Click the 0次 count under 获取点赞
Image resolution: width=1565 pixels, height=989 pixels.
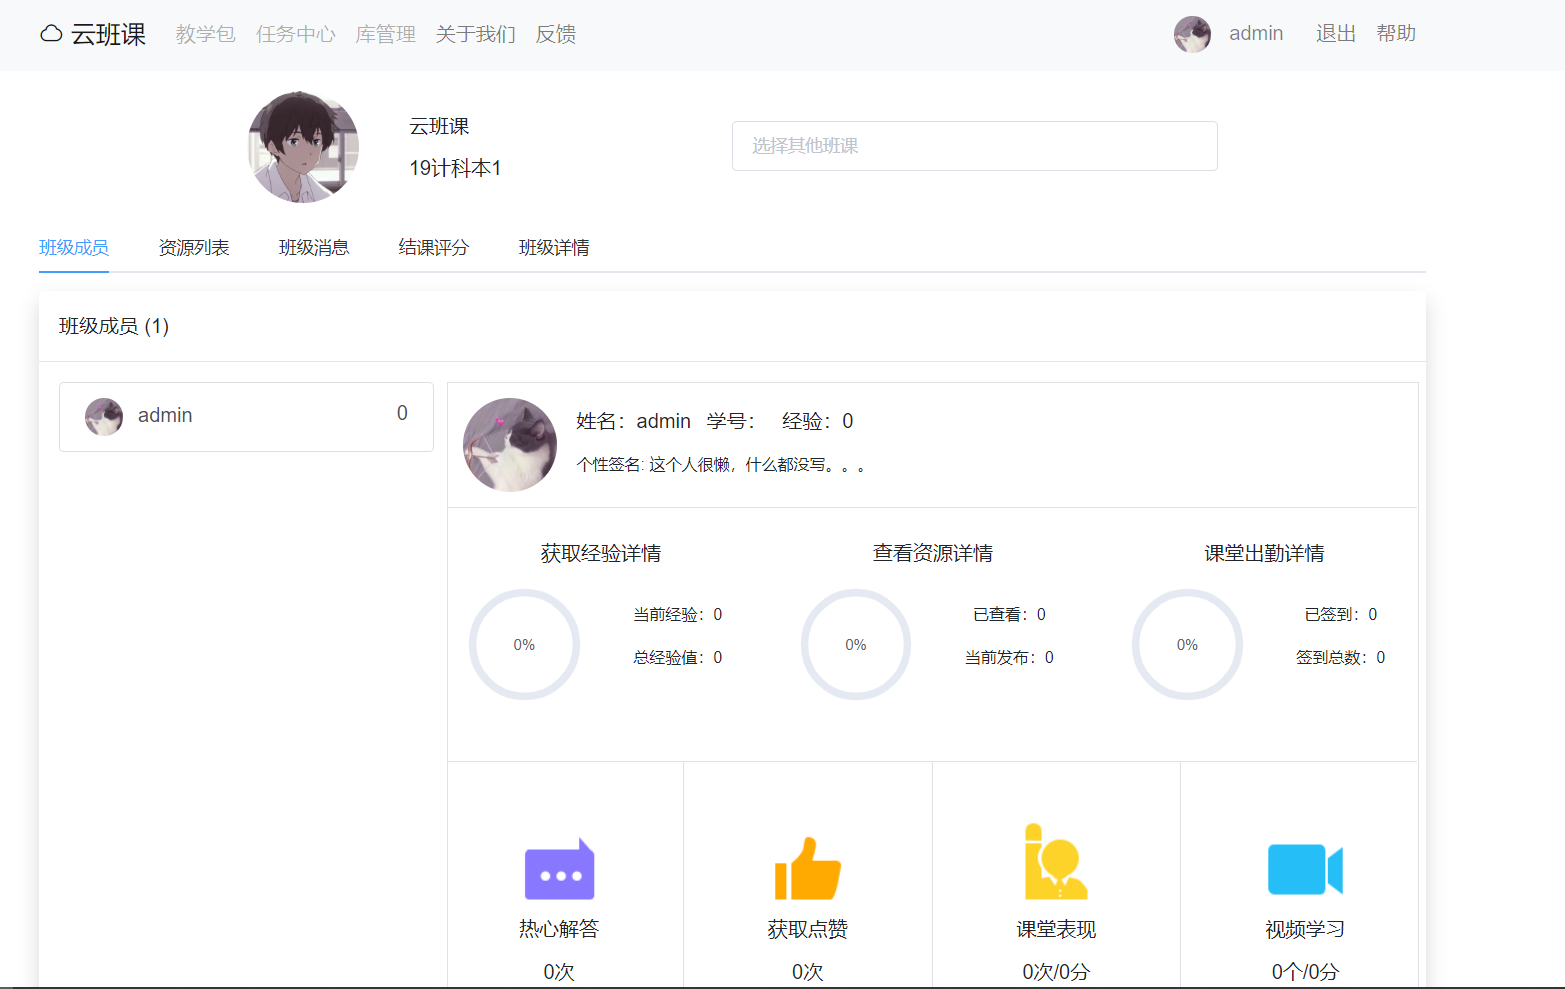pyautogui.click(x=808, y=971)
